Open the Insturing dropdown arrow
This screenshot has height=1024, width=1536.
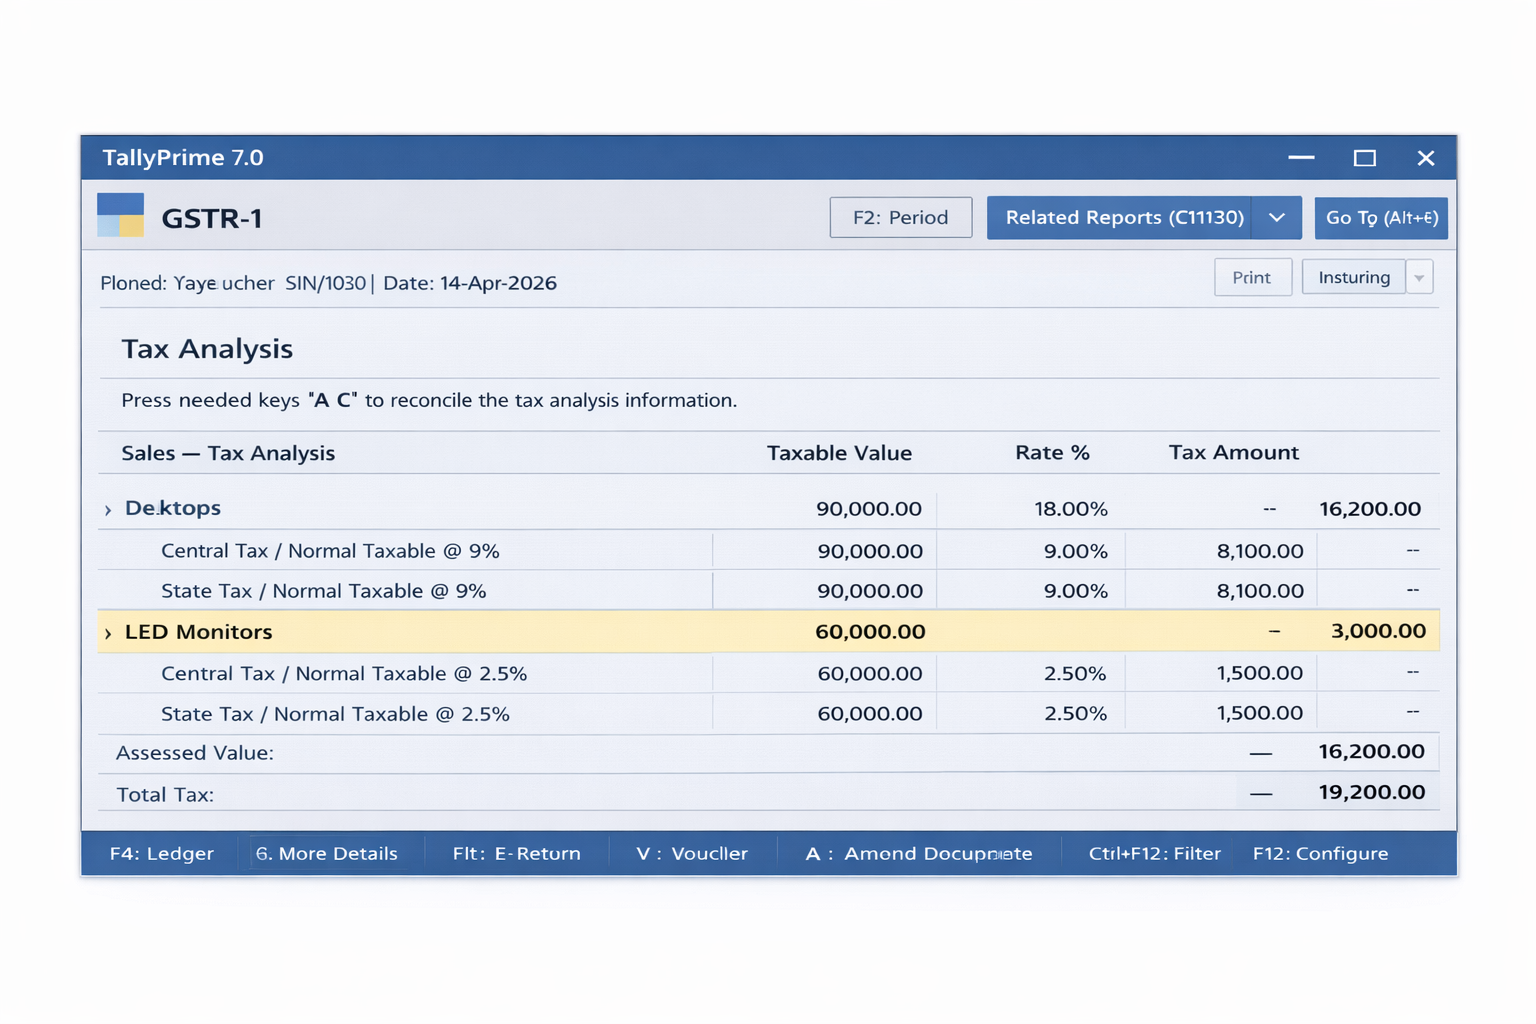pos(1419,277)
